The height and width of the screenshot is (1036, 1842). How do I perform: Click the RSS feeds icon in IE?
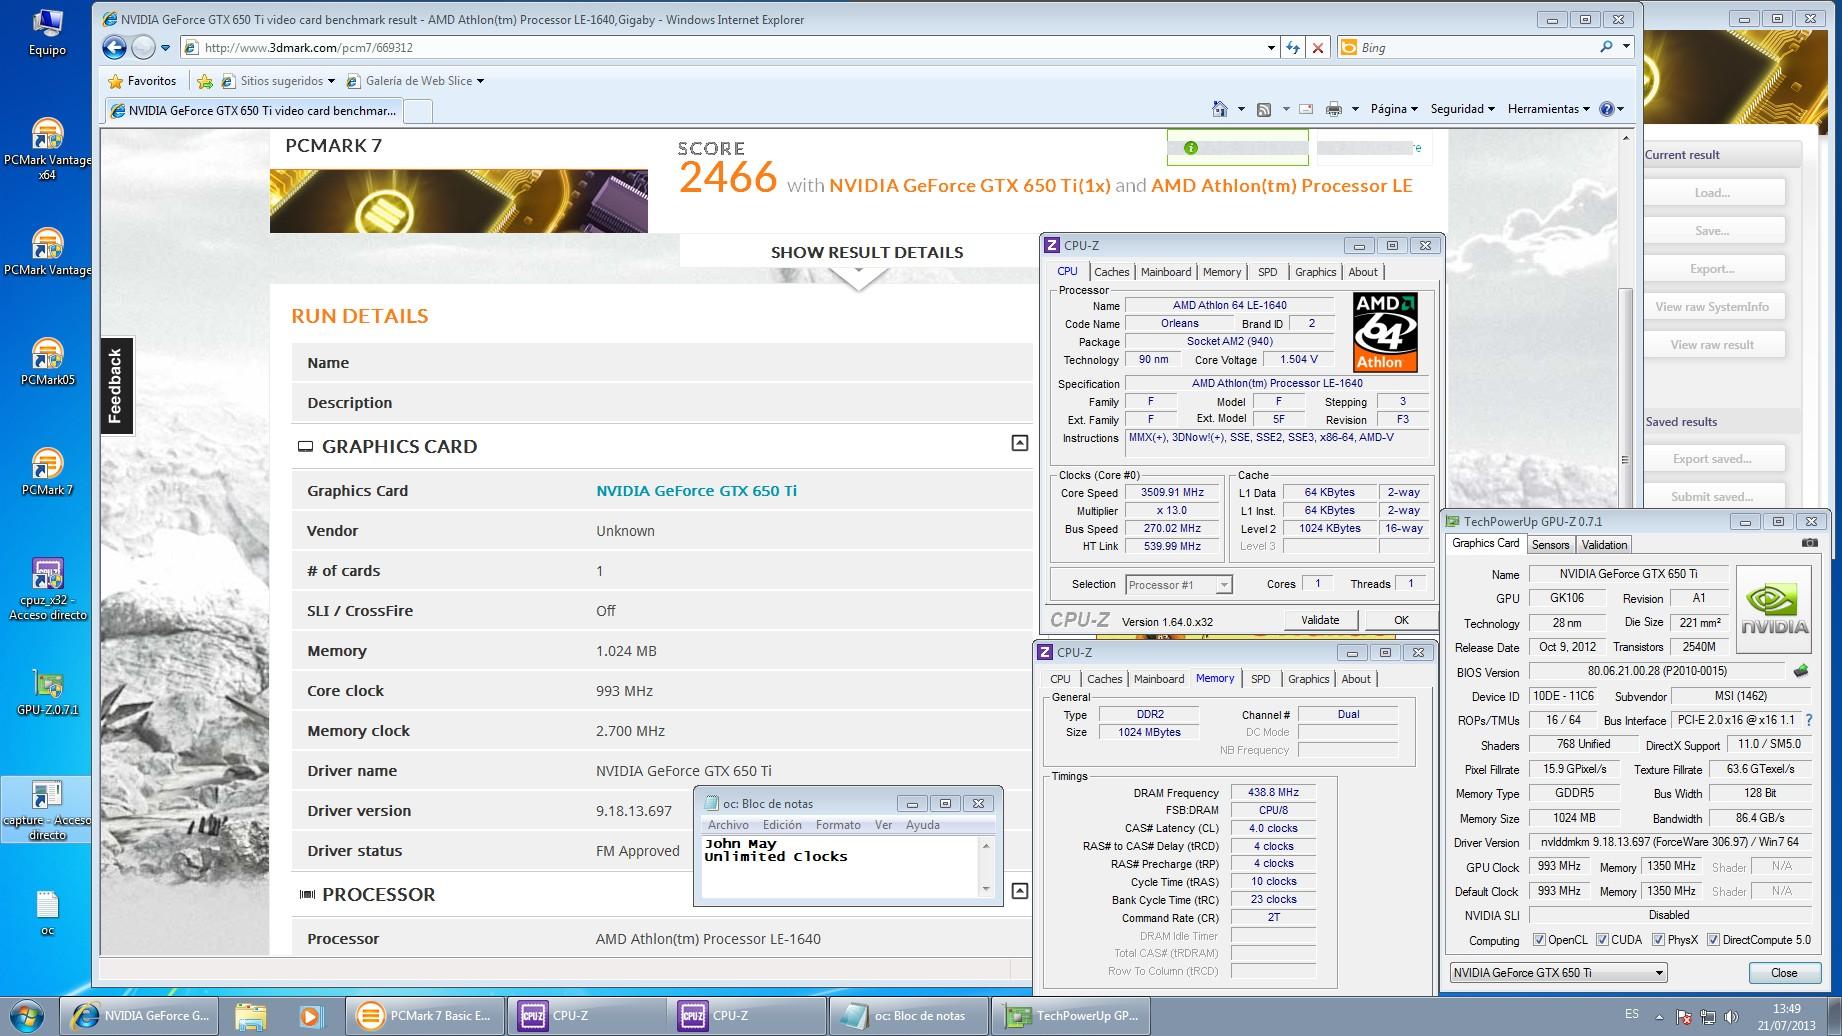click(1264, 109)
